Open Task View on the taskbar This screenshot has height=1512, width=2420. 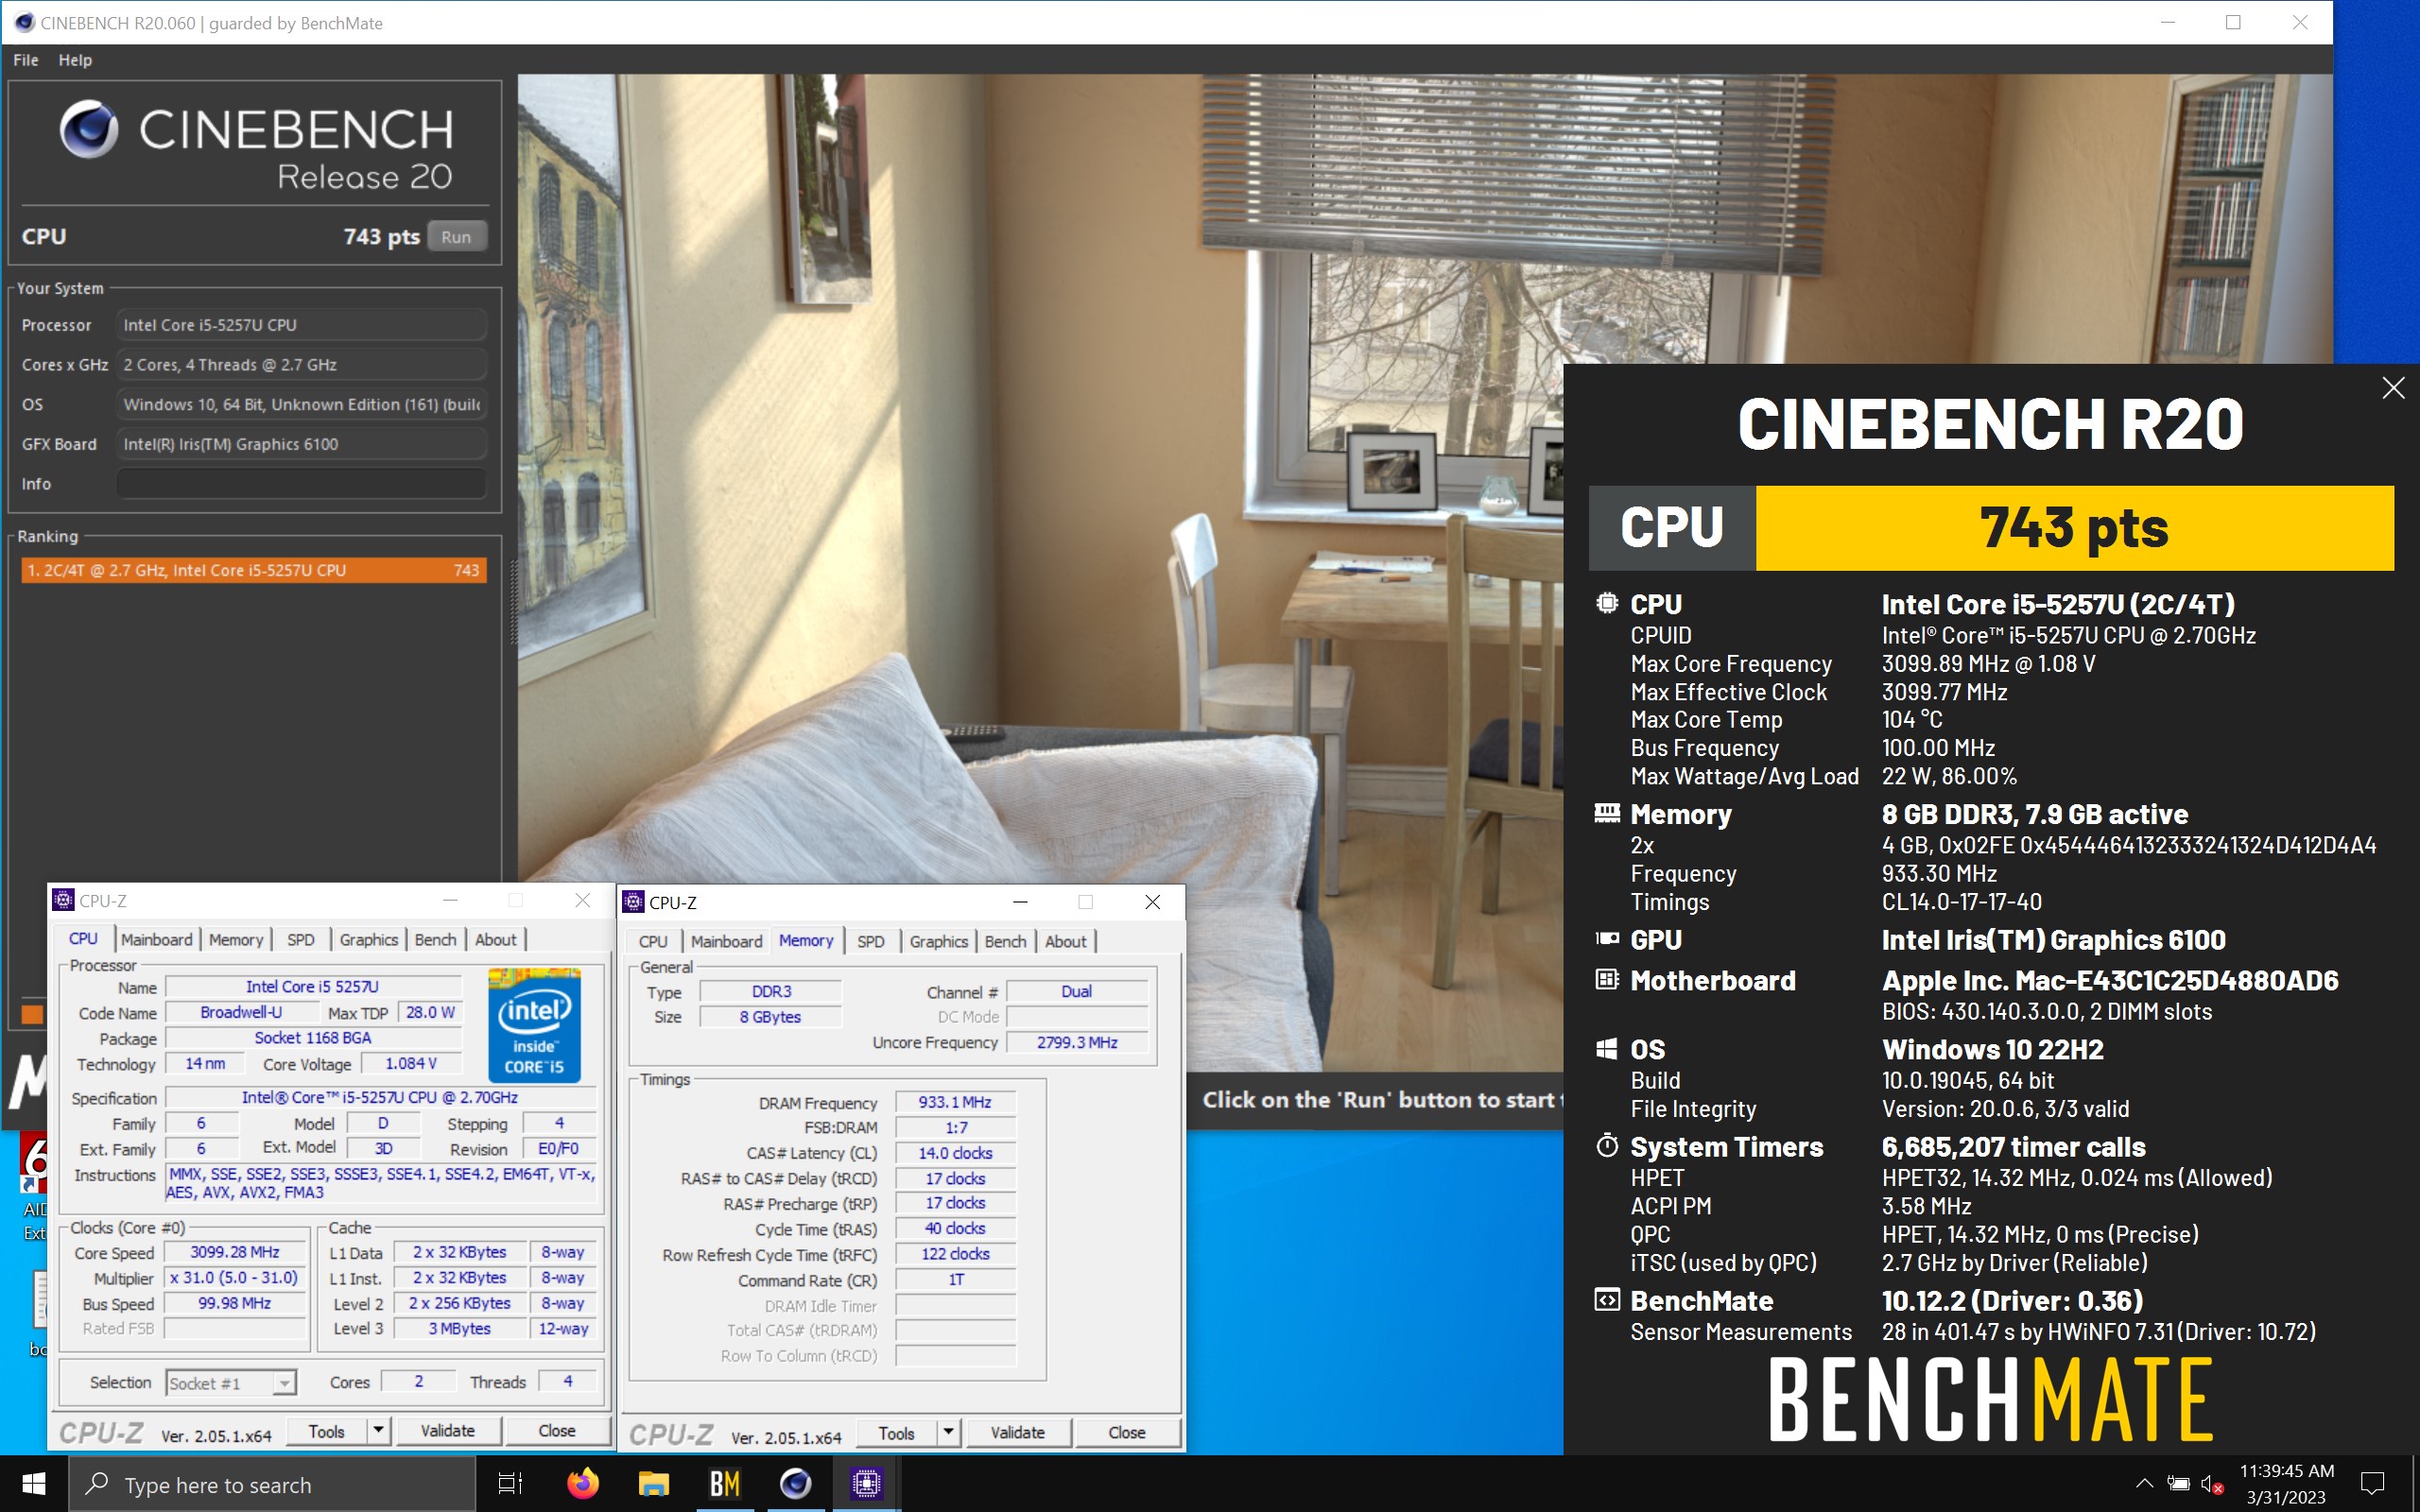pos(510,1484)
